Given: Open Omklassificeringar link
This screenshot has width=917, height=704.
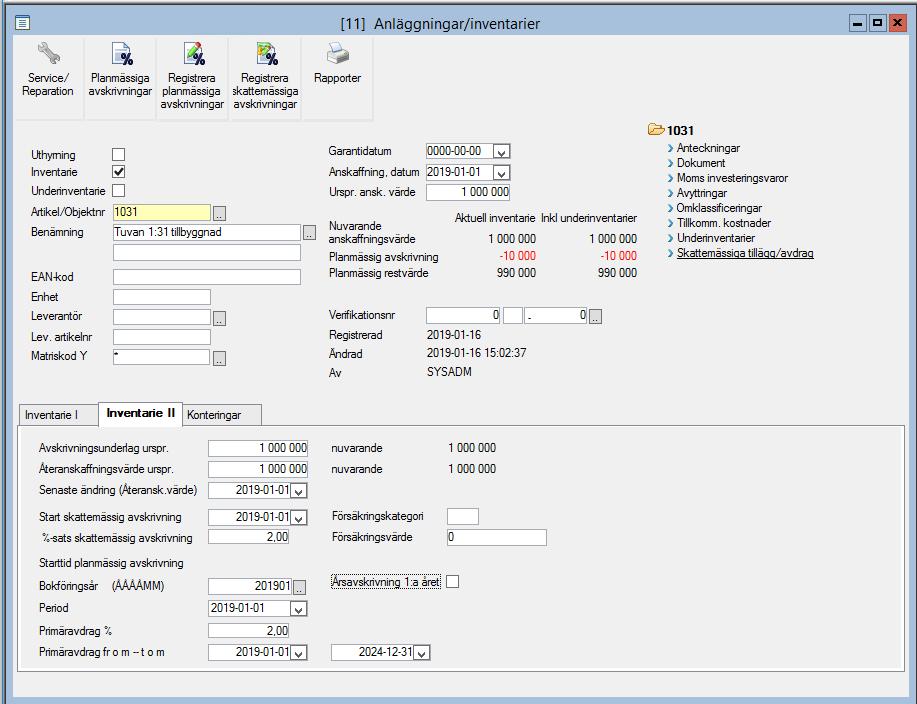Looking at the screenshot, I should (x=719, y=208).
